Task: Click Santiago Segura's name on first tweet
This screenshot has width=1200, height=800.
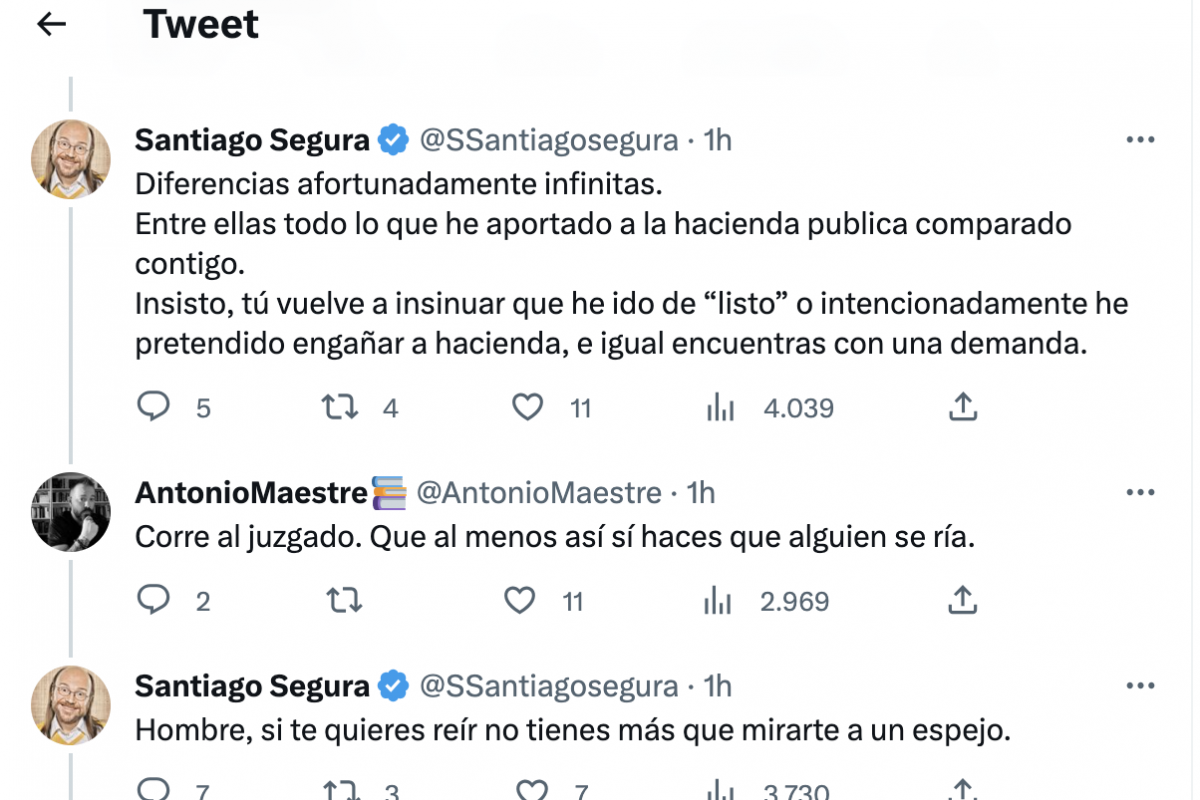Action: pyautogui.click(x=252, y=140)
